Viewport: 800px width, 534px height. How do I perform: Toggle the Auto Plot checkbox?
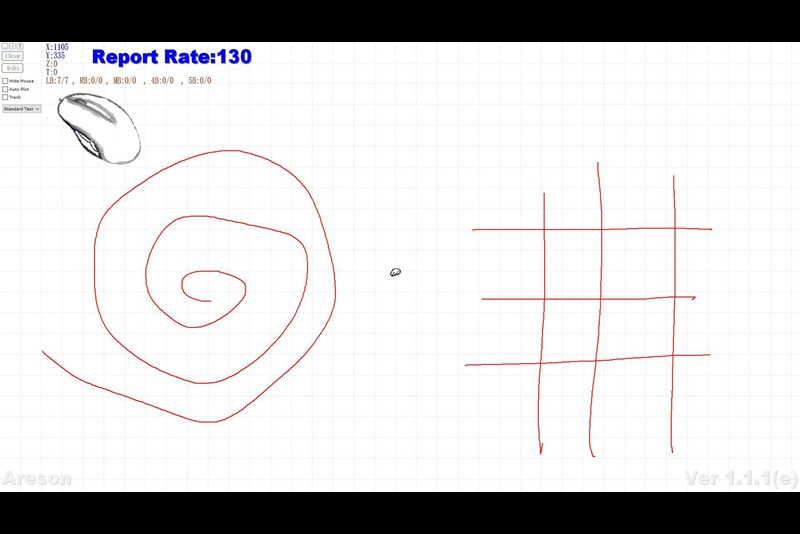[5, 89]
